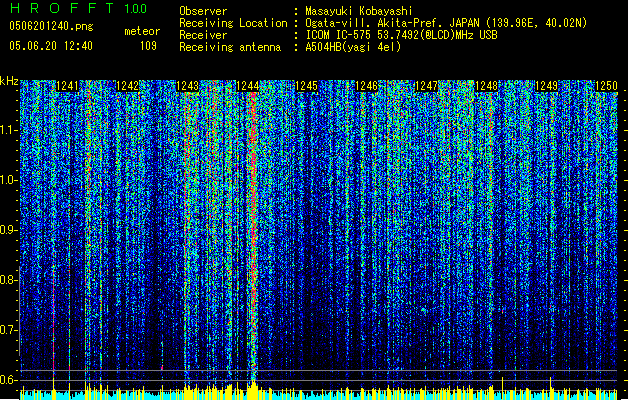
Task: Click the A504HB(yagi 4el) antenna text
Action: [x=353, y=47]
